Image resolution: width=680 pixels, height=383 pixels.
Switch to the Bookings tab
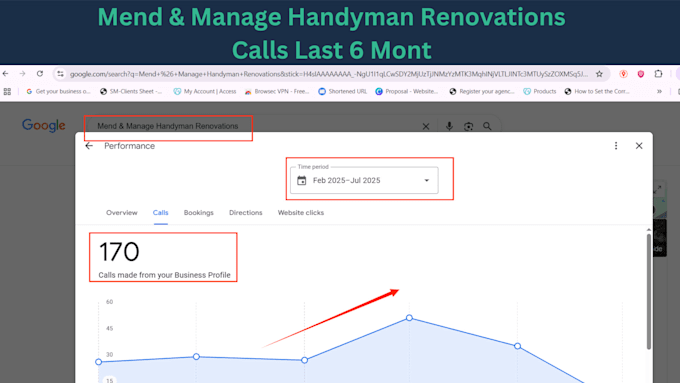(x=199, y=213)
